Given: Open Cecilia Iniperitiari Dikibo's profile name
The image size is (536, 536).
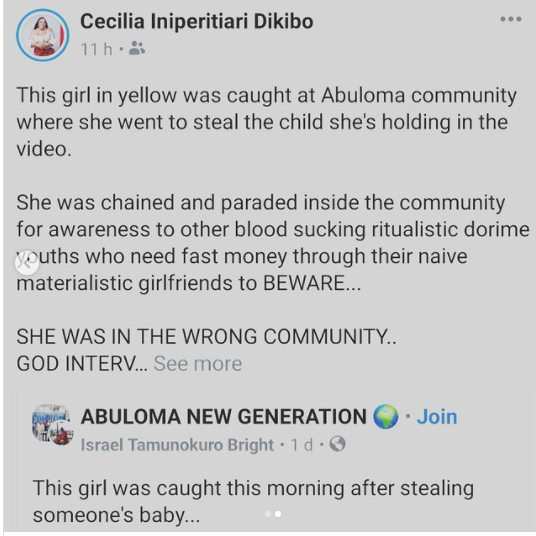Looking at the screenshot, I should click(197, 21).
